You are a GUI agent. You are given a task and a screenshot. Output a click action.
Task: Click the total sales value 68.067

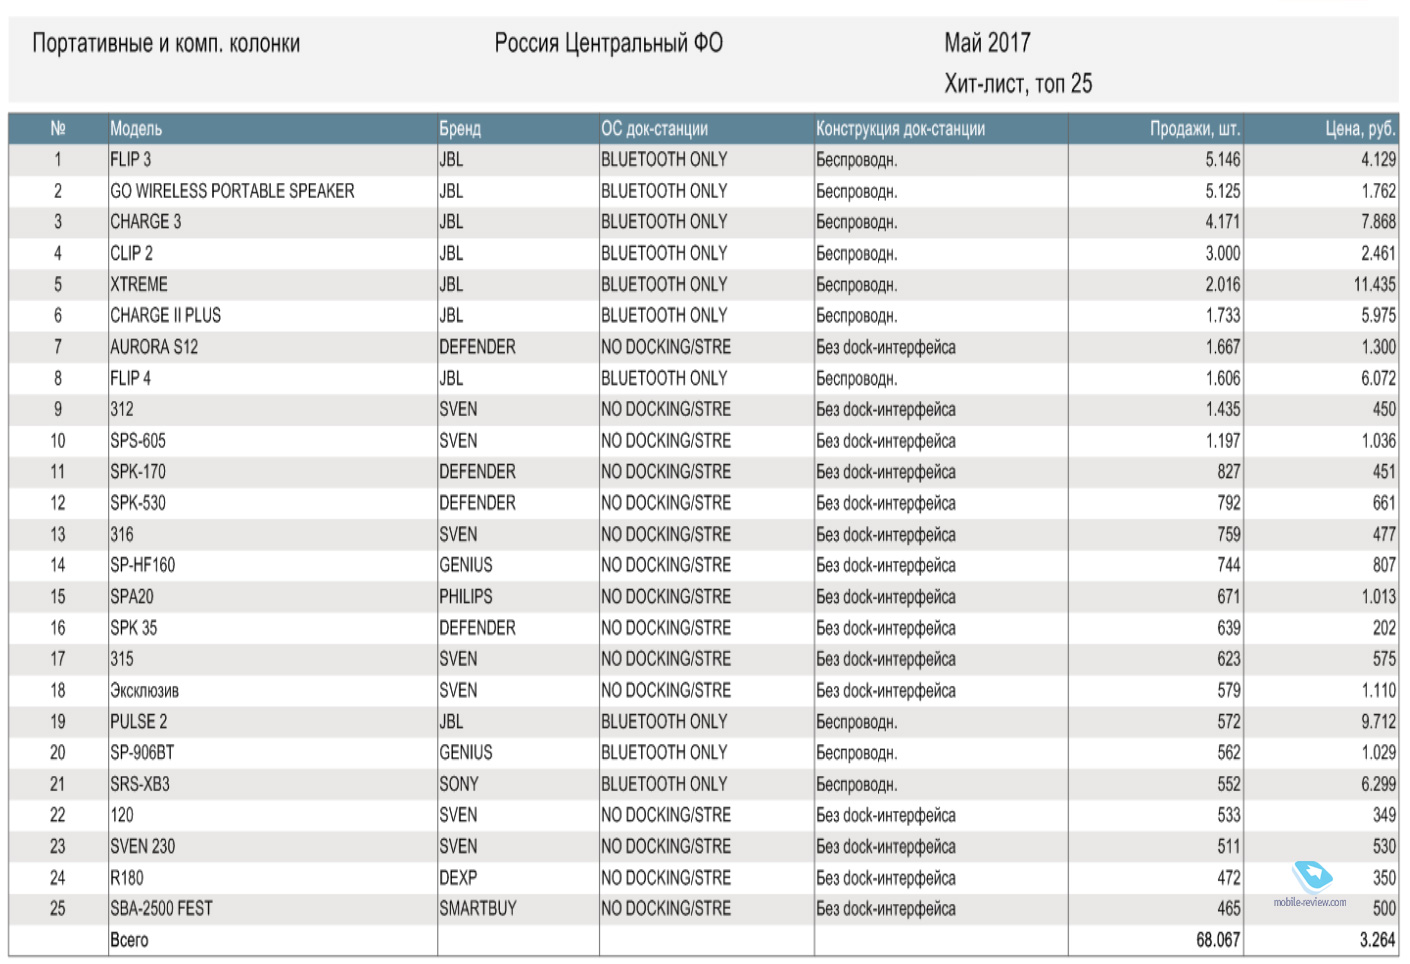(x=1218, y=940)
